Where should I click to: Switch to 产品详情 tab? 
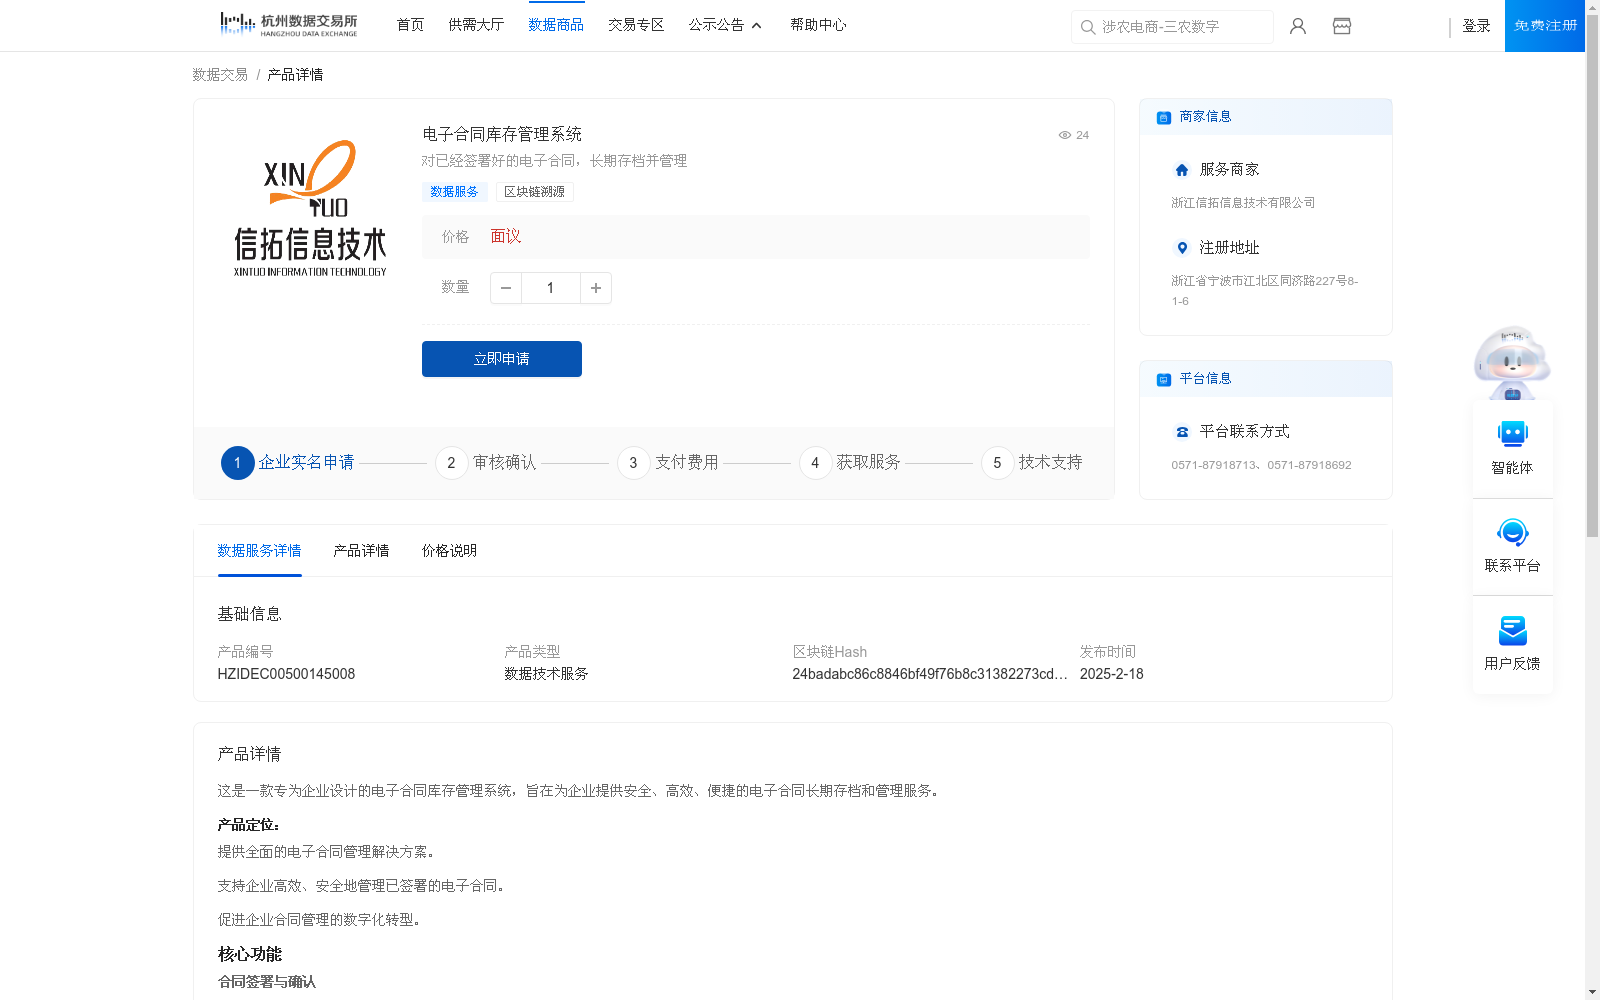point(361,551)
